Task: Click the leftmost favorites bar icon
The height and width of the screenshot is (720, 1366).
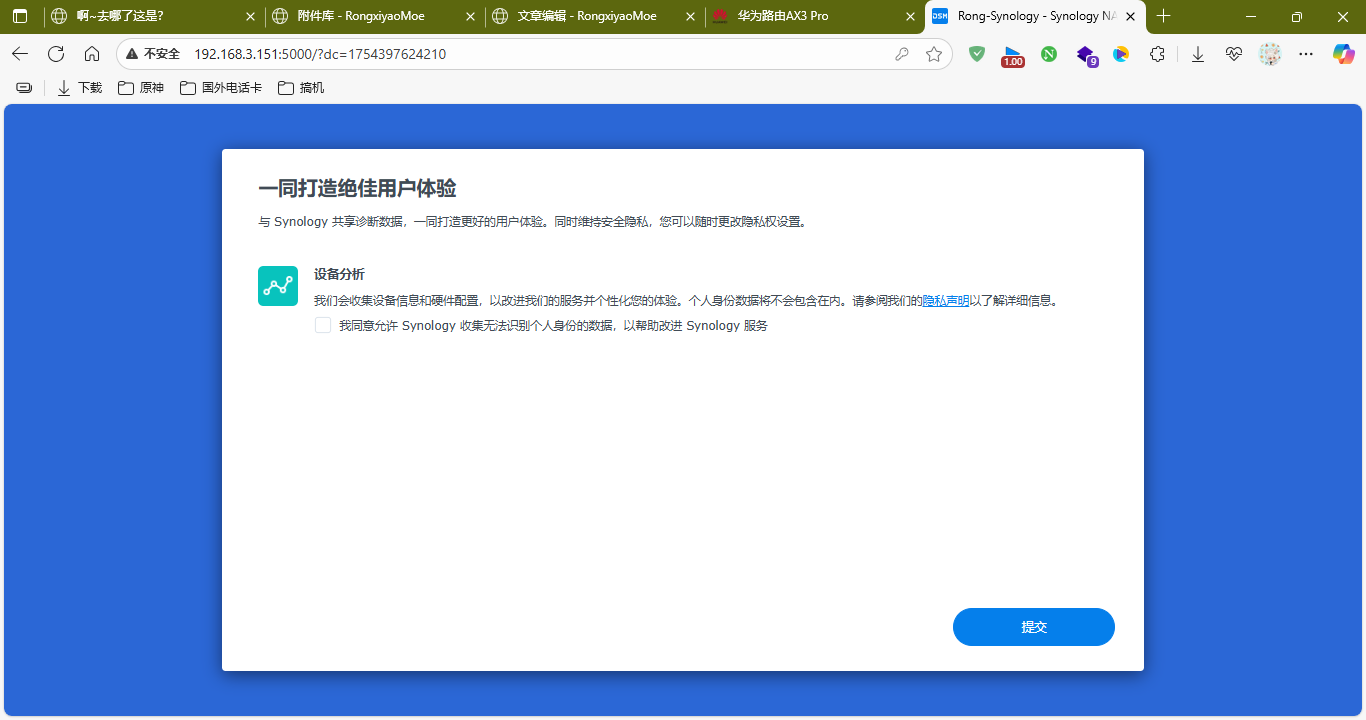Action: pyautogui.click(x=24, y=88)
